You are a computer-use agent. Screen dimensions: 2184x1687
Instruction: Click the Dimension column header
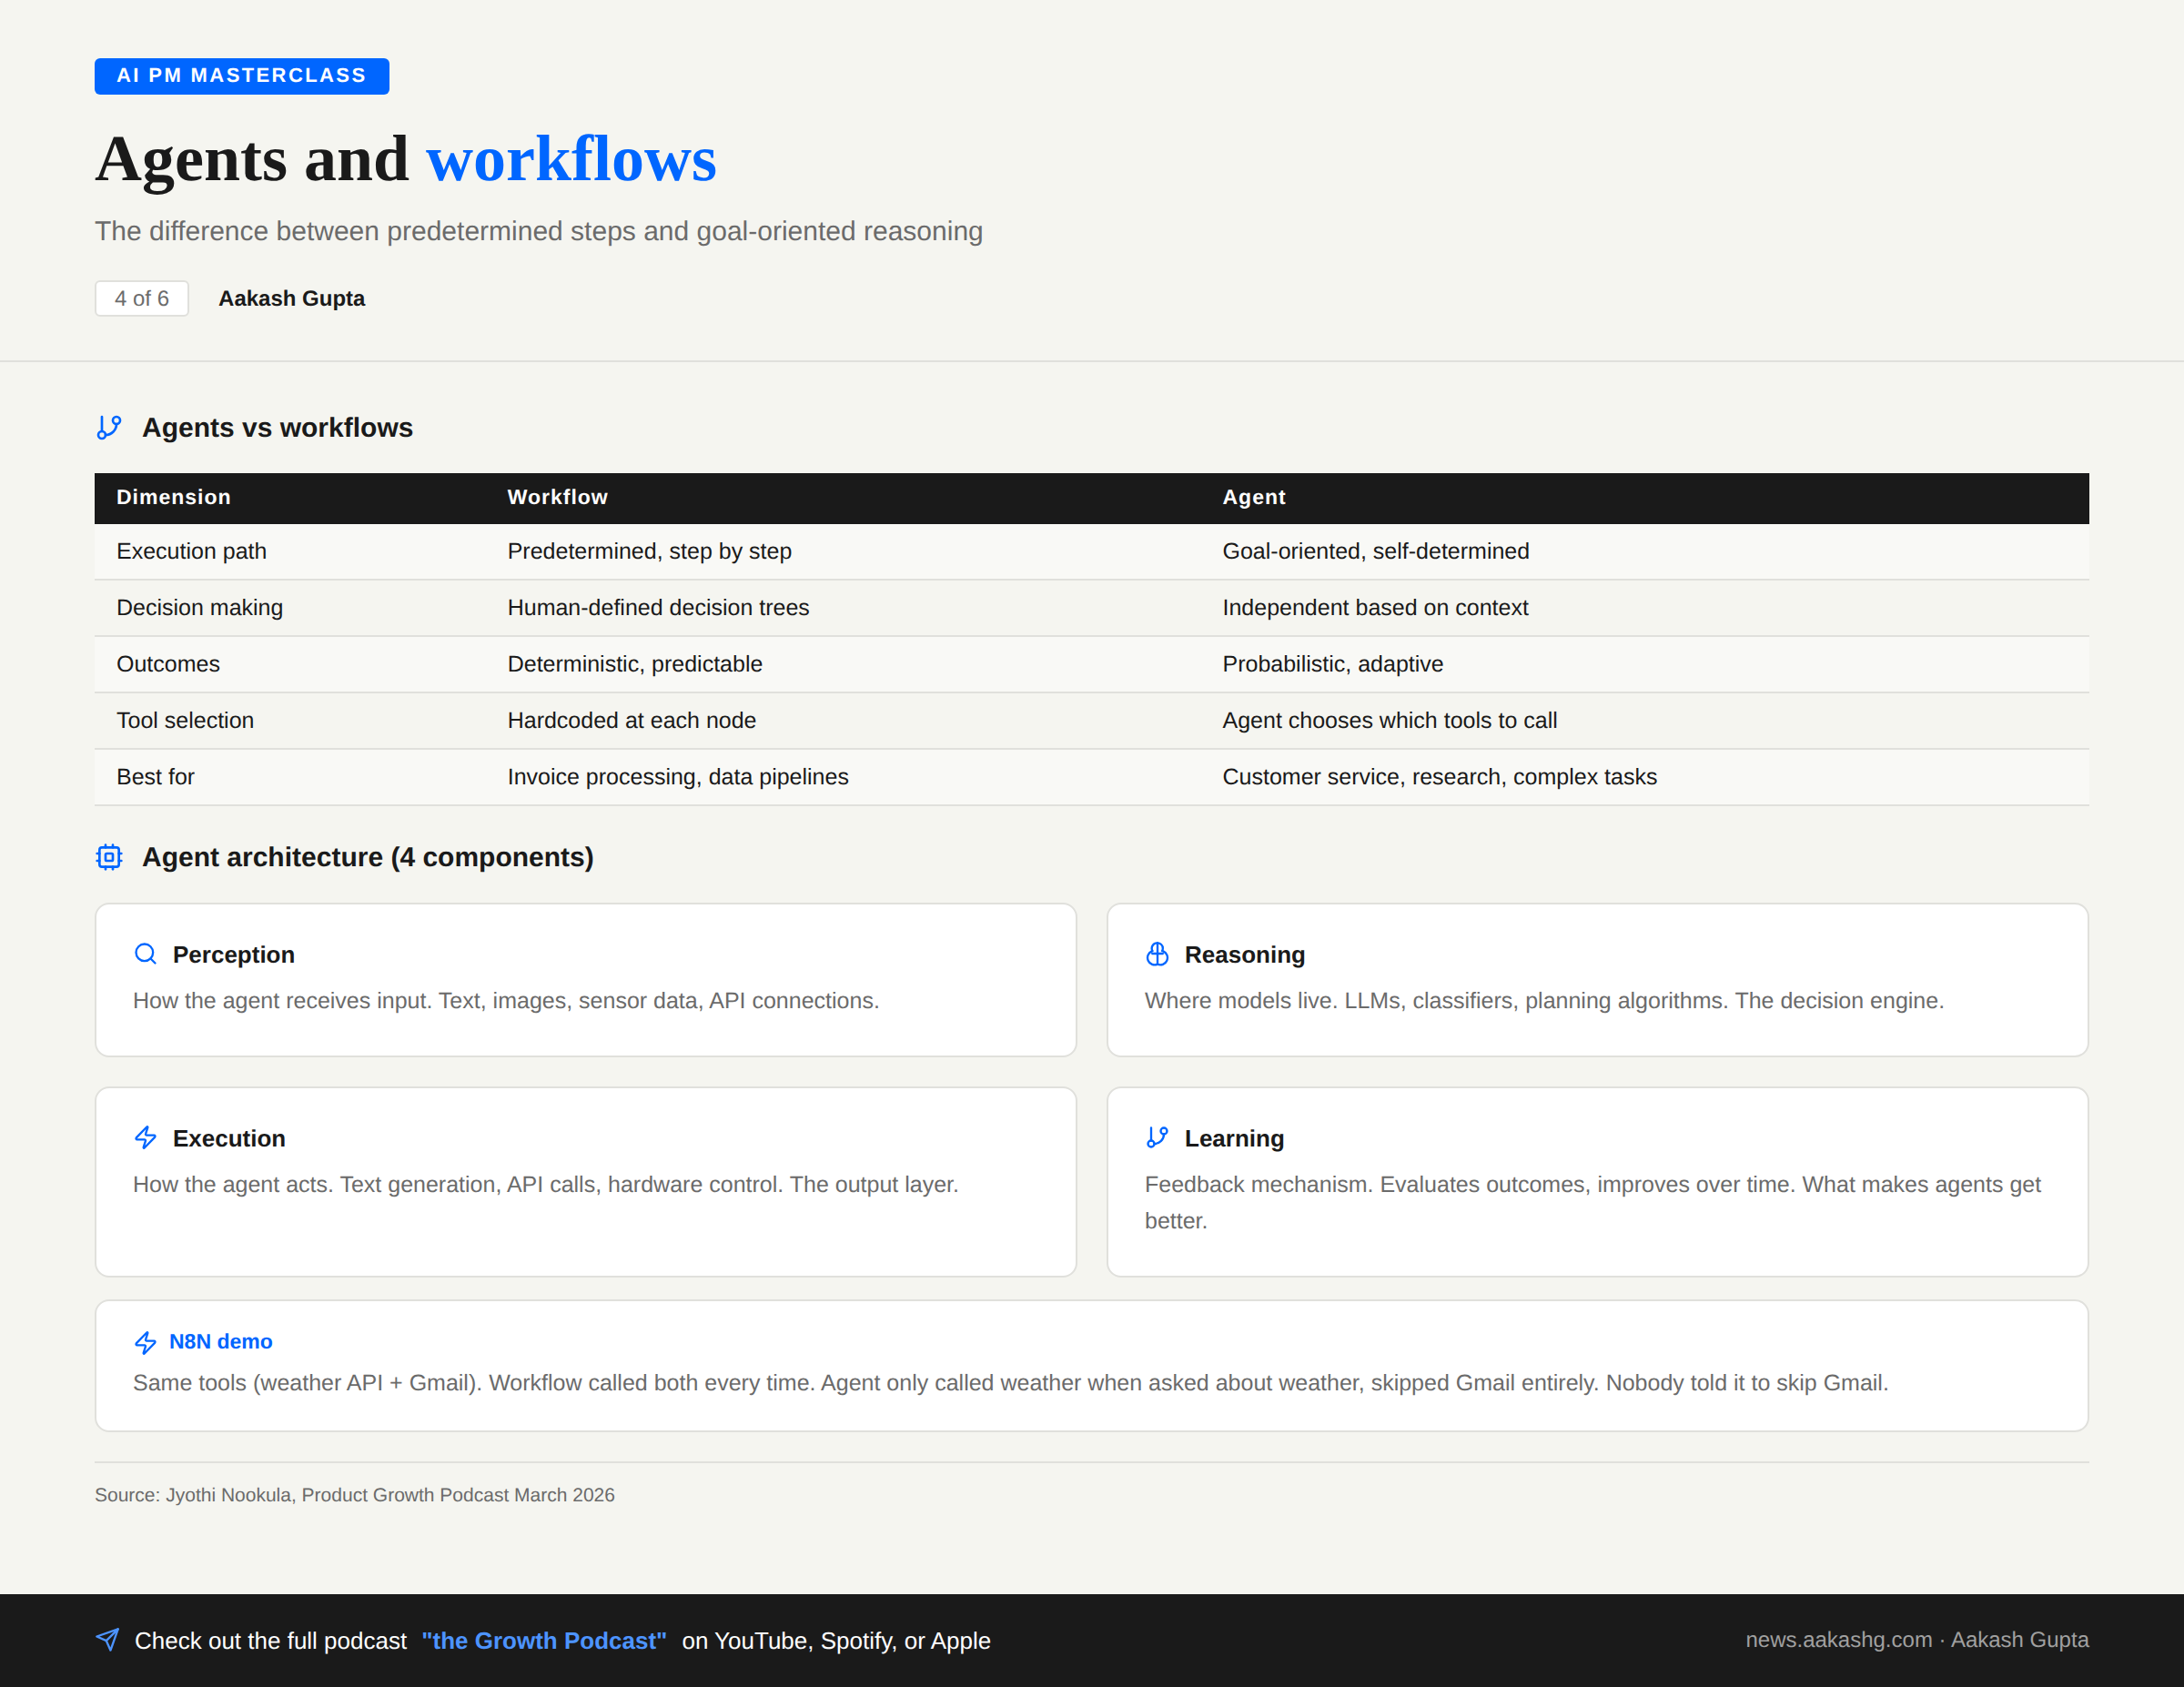pyautogui.click(x=174, y=497)
